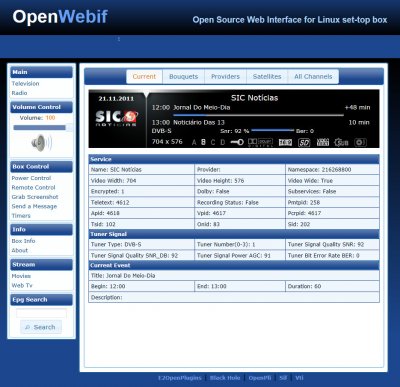Open Box Info page

[23, 241]
